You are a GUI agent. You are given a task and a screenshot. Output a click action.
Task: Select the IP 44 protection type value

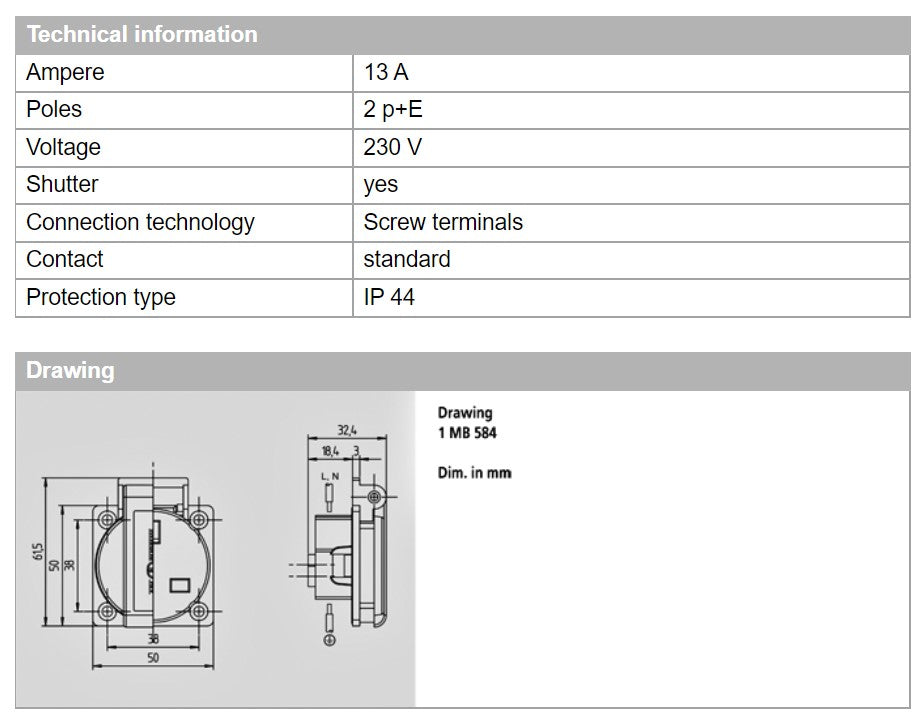(x=385, y=297)
